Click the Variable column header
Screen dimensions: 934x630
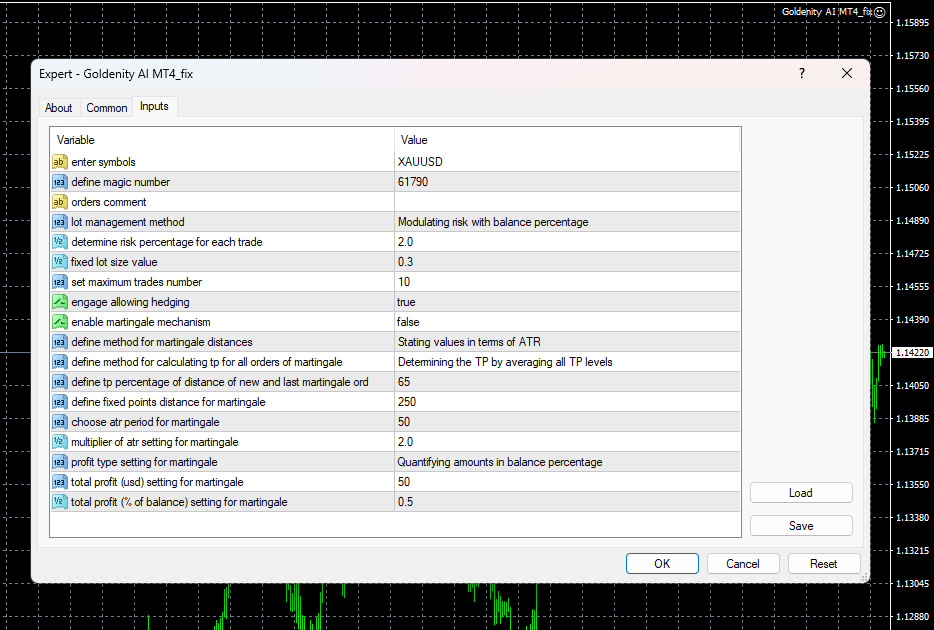click(222, 140)
